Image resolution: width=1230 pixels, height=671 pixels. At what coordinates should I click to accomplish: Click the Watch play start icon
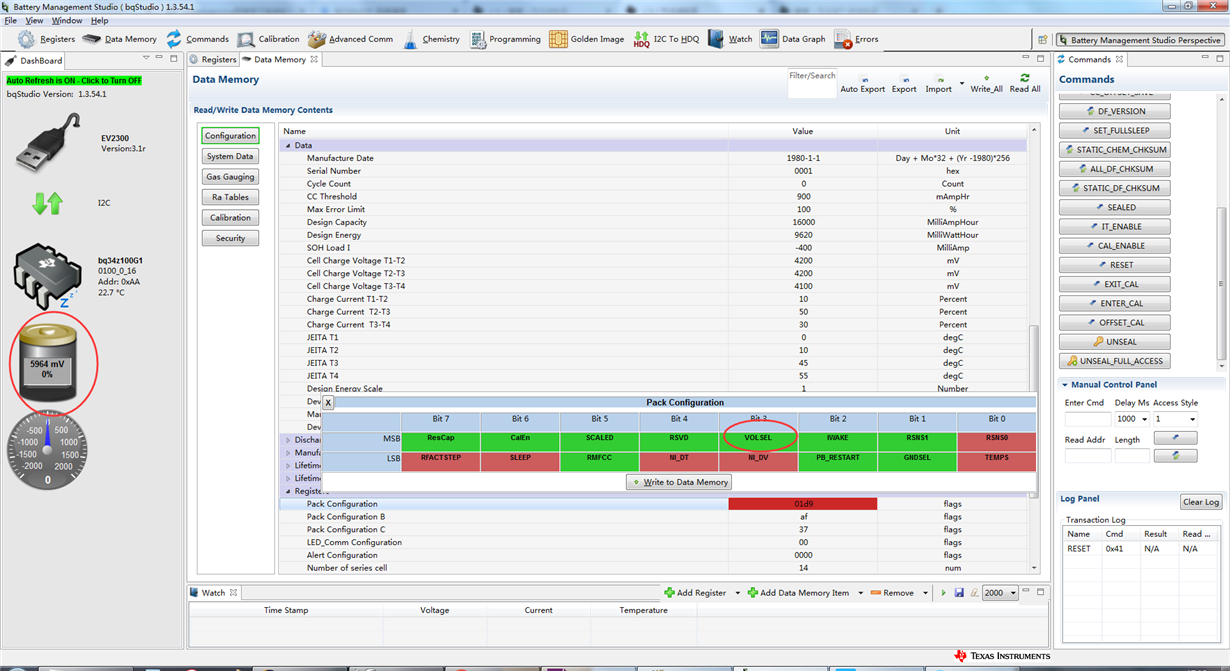pos(943,593)
